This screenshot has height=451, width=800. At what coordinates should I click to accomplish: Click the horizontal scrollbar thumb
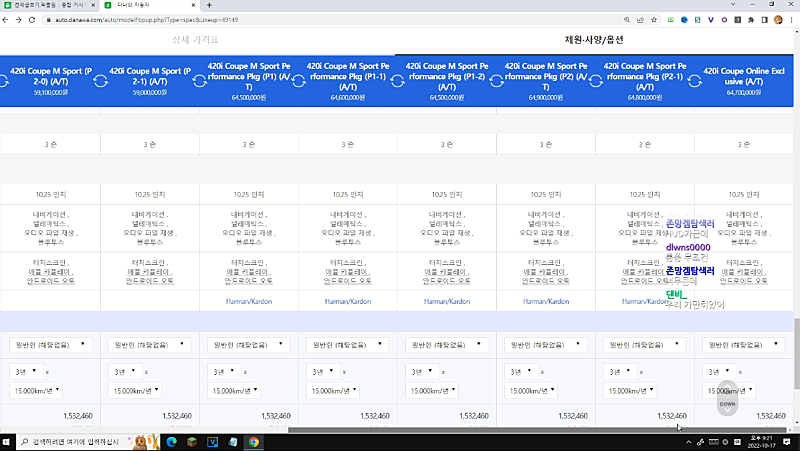tap(537, 430)
